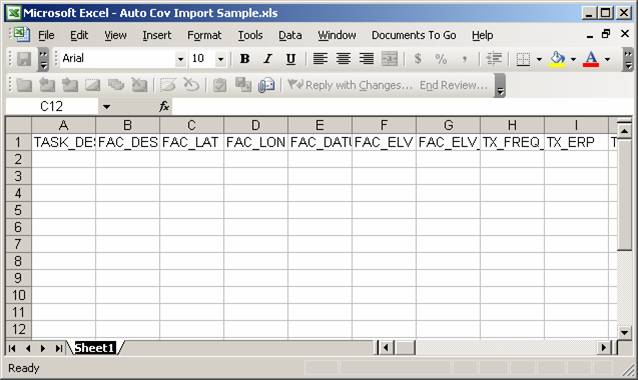This screenshot has height=380, width=638.
Task: Click the Show/Hide Comment icon
Action: pyautogui.click(x=92, y=85)
